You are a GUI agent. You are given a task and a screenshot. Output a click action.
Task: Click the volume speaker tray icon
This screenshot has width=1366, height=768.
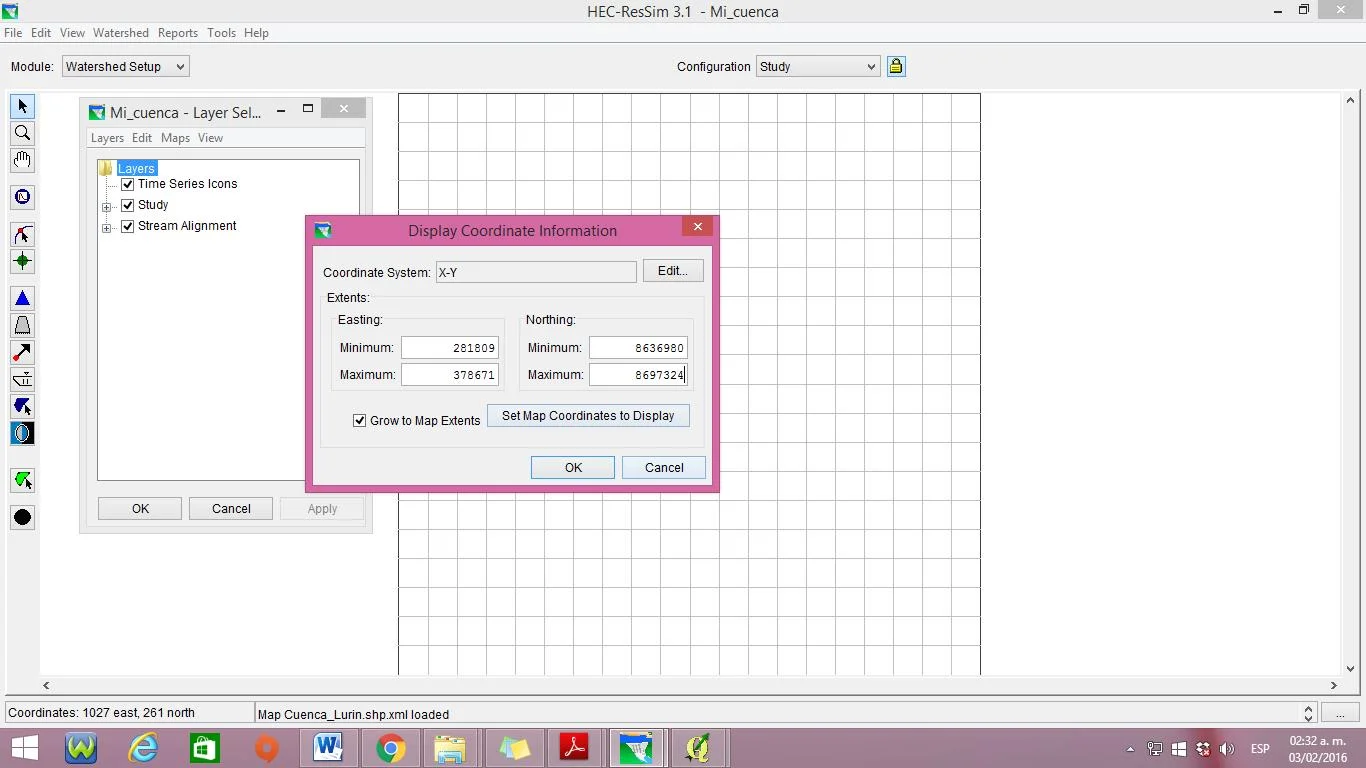tap(1227, 749)
